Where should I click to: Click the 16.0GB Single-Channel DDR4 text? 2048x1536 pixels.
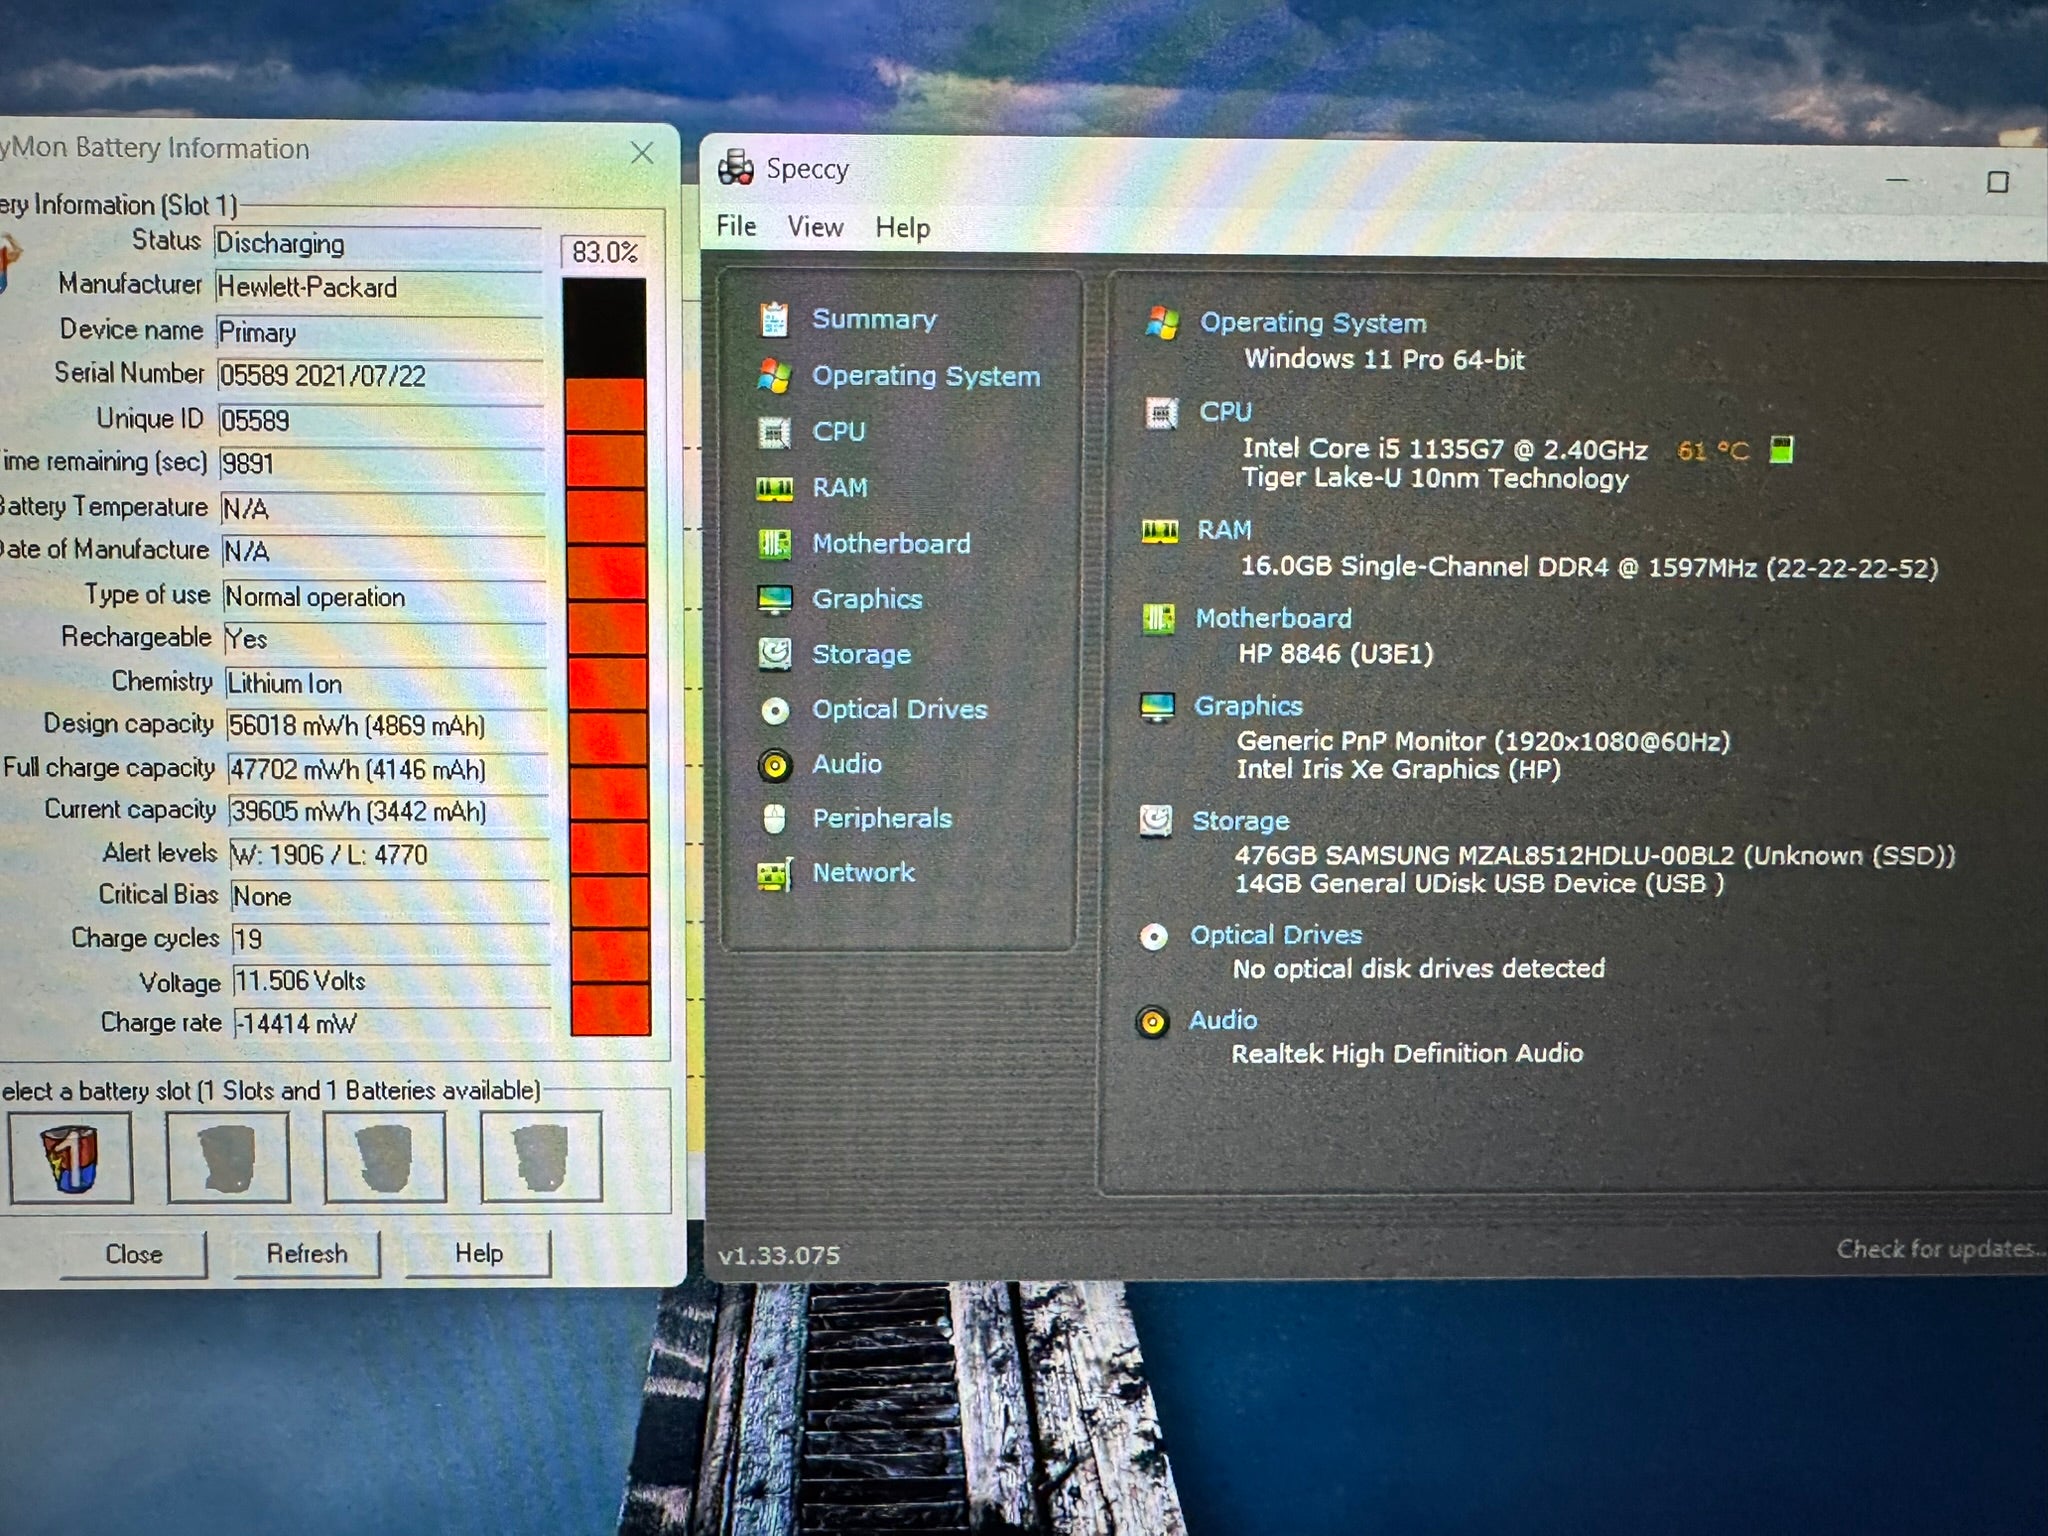[1588, 568]
